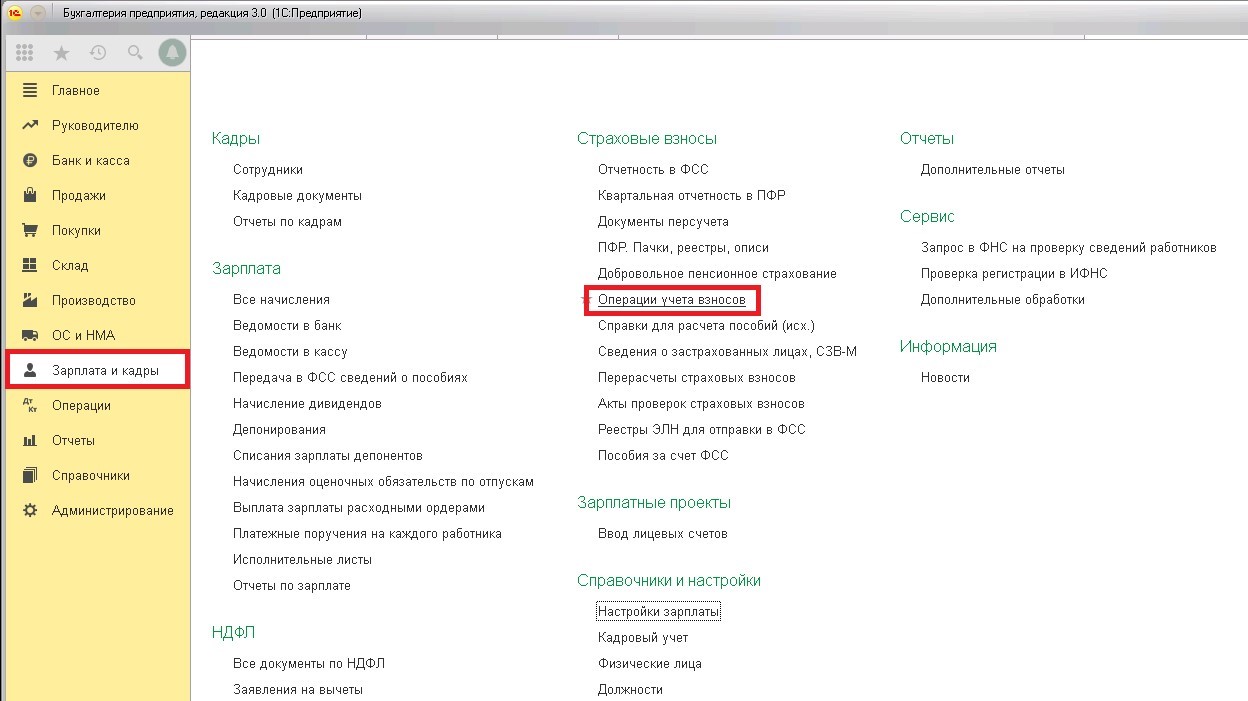
Task: Open Все начисления
Action: point(281,300)
